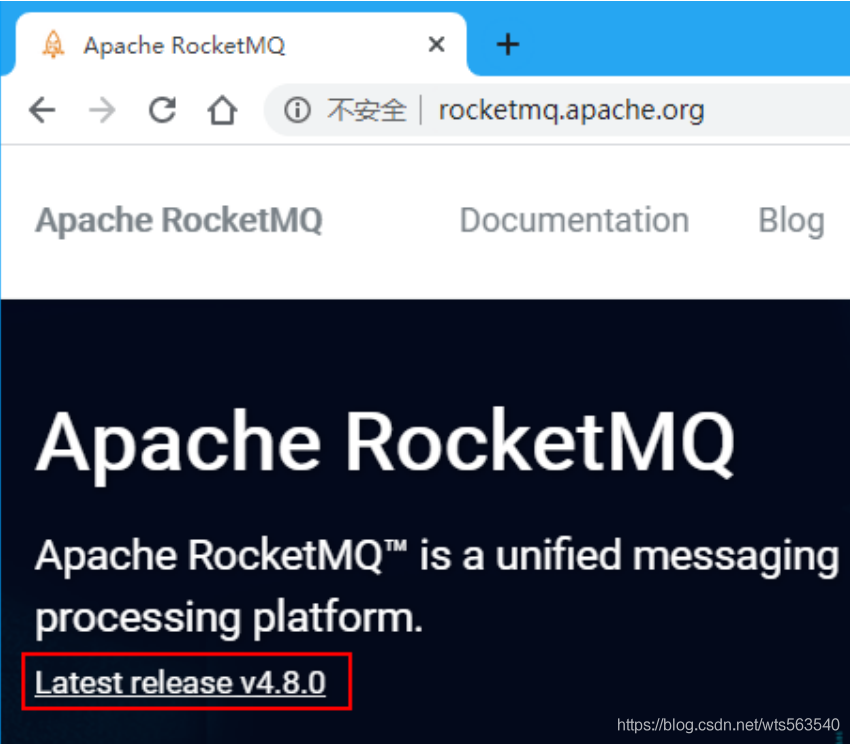Image resolution: width=850 pixels, height=744 pixels.
Task: Reload the page with refresh icon
Action: [162, 110]
